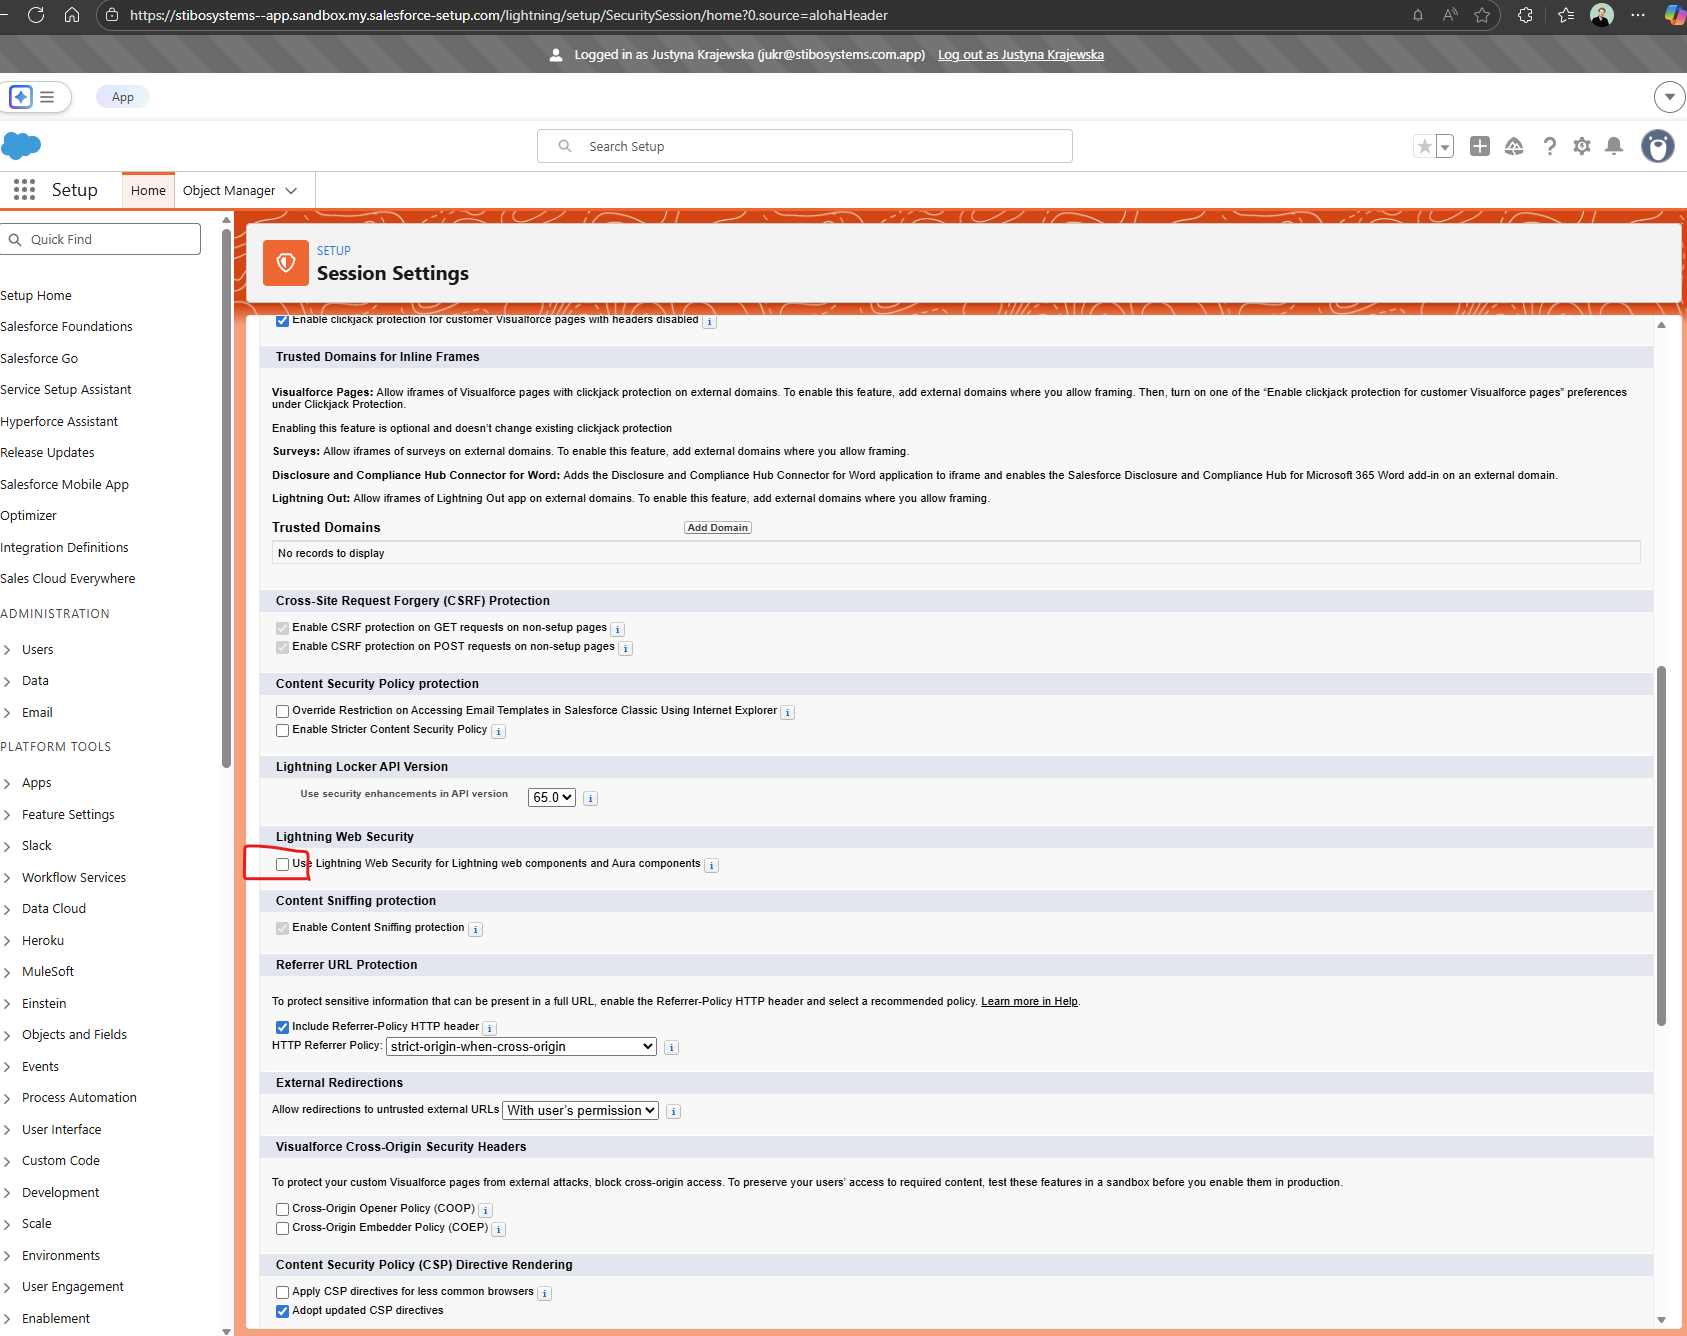Click the Trailhead guidance icon

[x=1514, y=147]
